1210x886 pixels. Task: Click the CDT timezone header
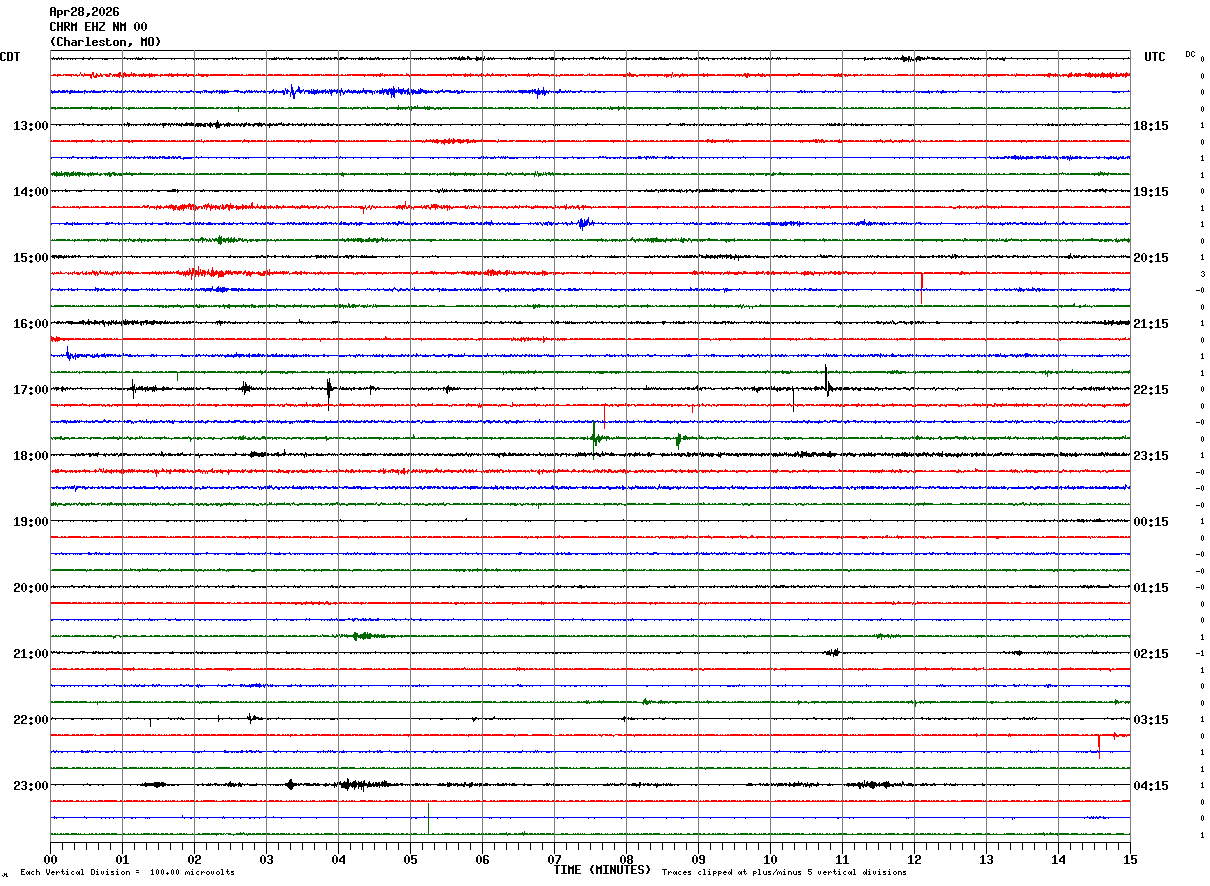(x=10, y=57)
